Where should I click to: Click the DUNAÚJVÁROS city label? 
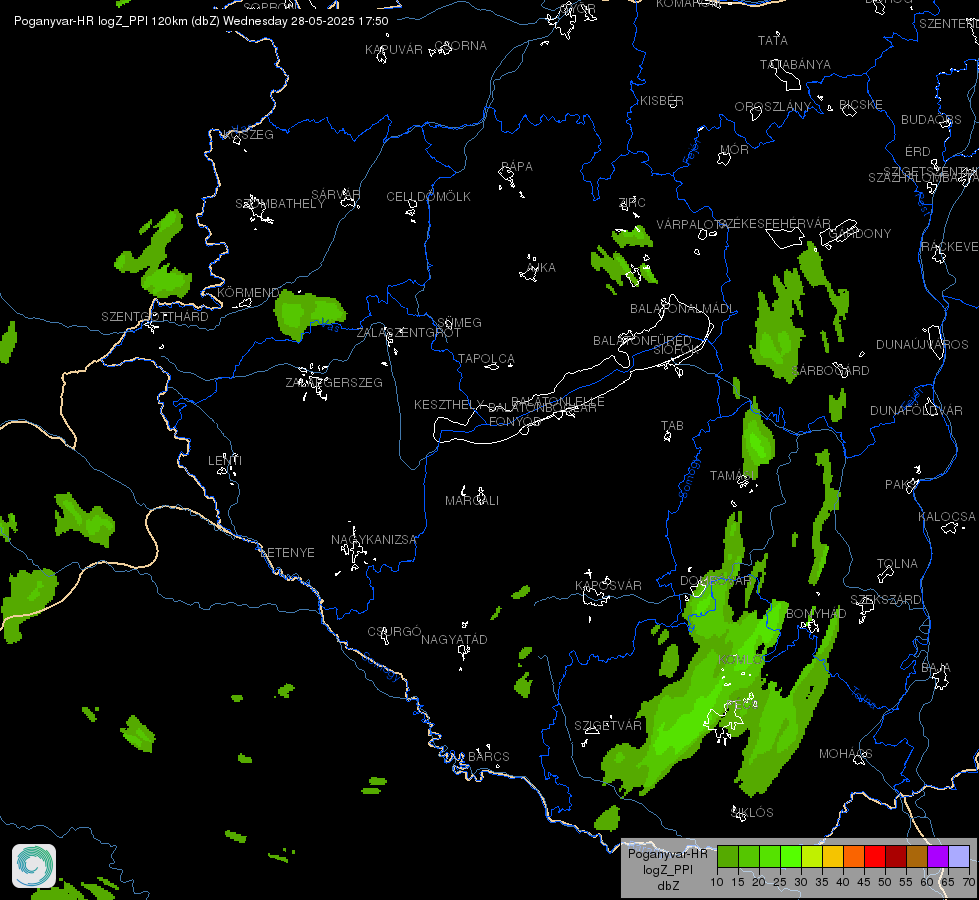coord(922,345)
